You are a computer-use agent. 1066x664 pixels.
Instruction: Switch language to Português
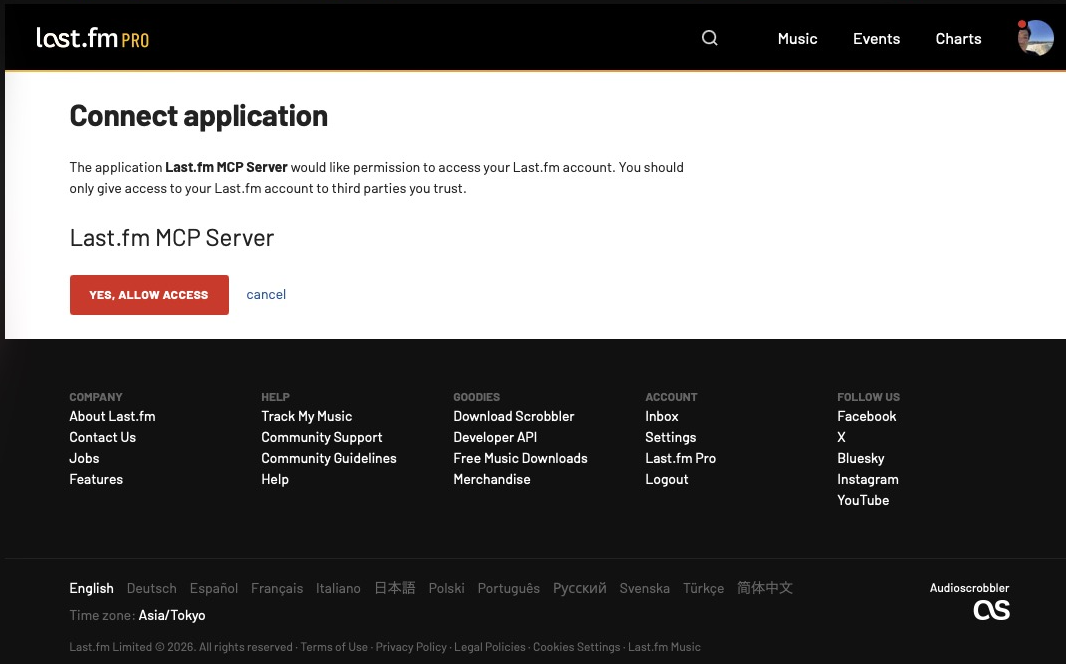pyautogui.click(x=509, y=588)
